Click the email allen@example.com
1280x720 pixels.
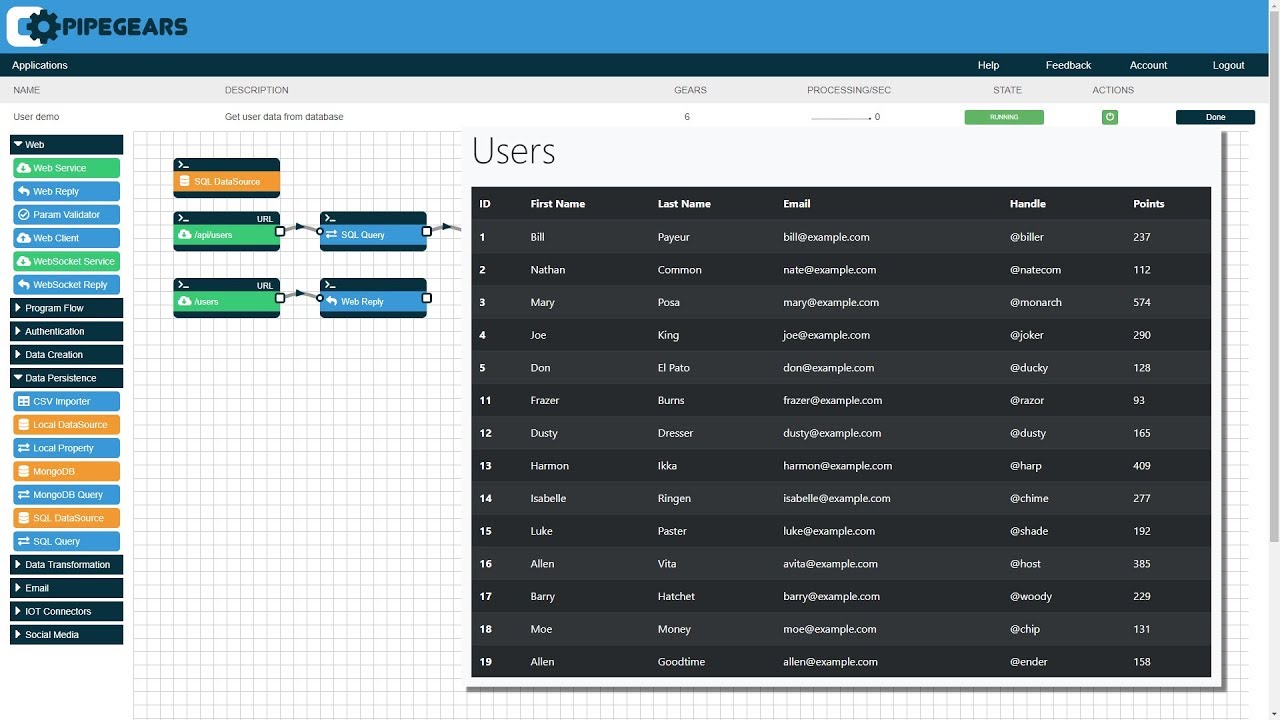coord(831,662)
